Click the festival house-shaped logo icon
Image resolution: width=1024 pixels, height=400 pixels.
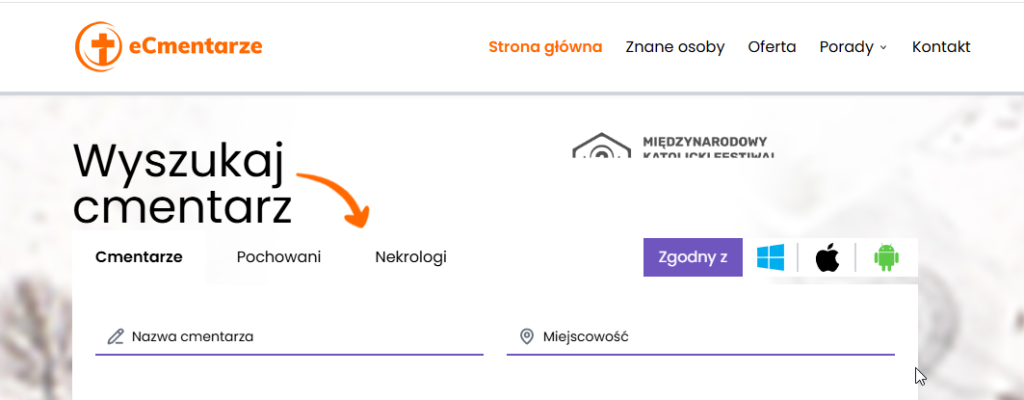[x=601, y=146]
